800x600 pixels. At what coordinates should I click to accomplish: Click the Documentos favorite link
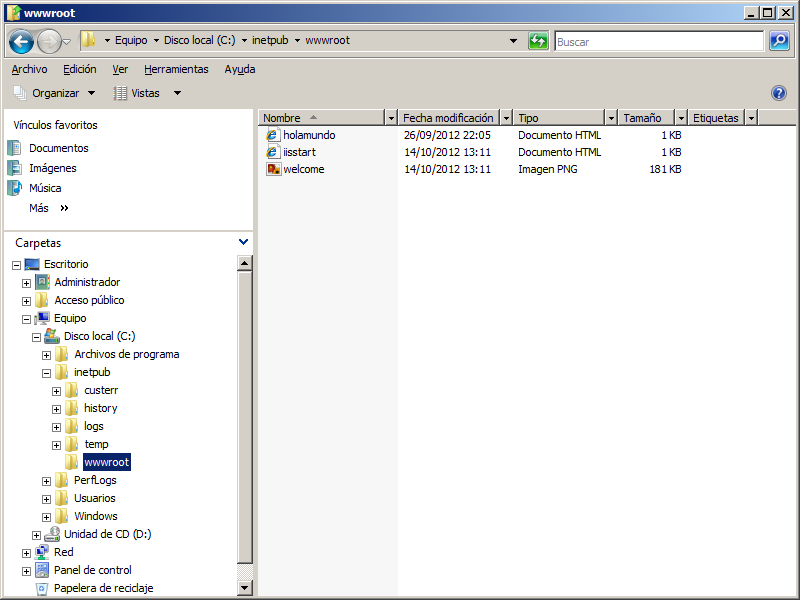49,146
